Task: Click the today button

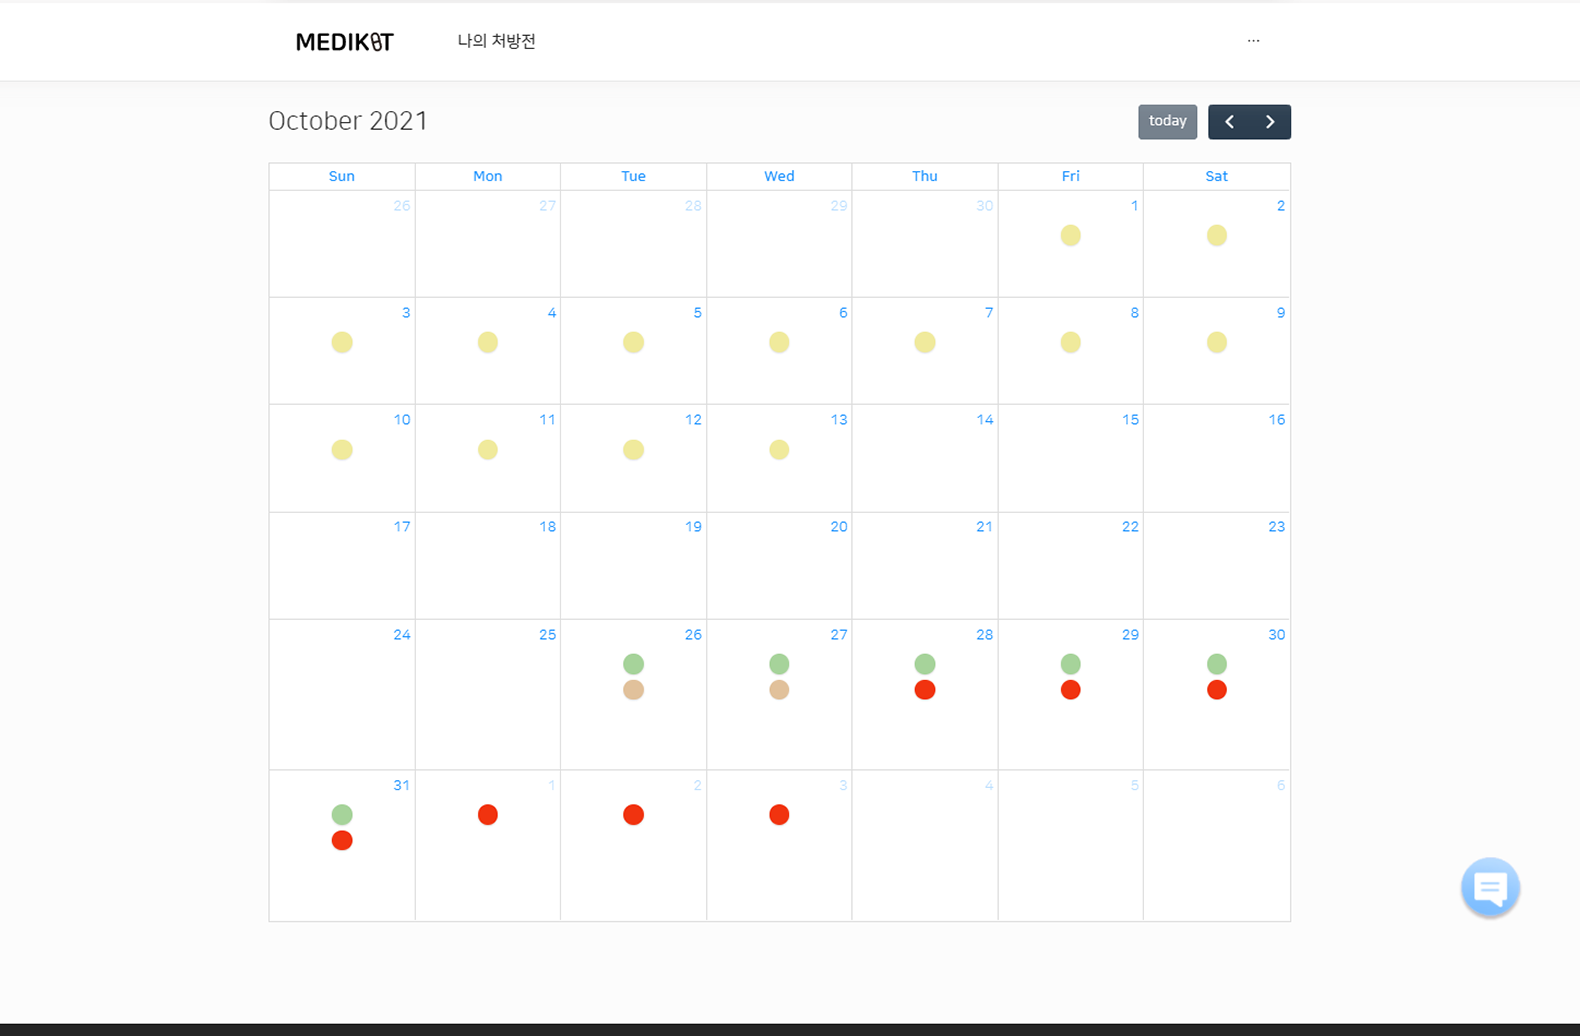Action: (1167, 122)
